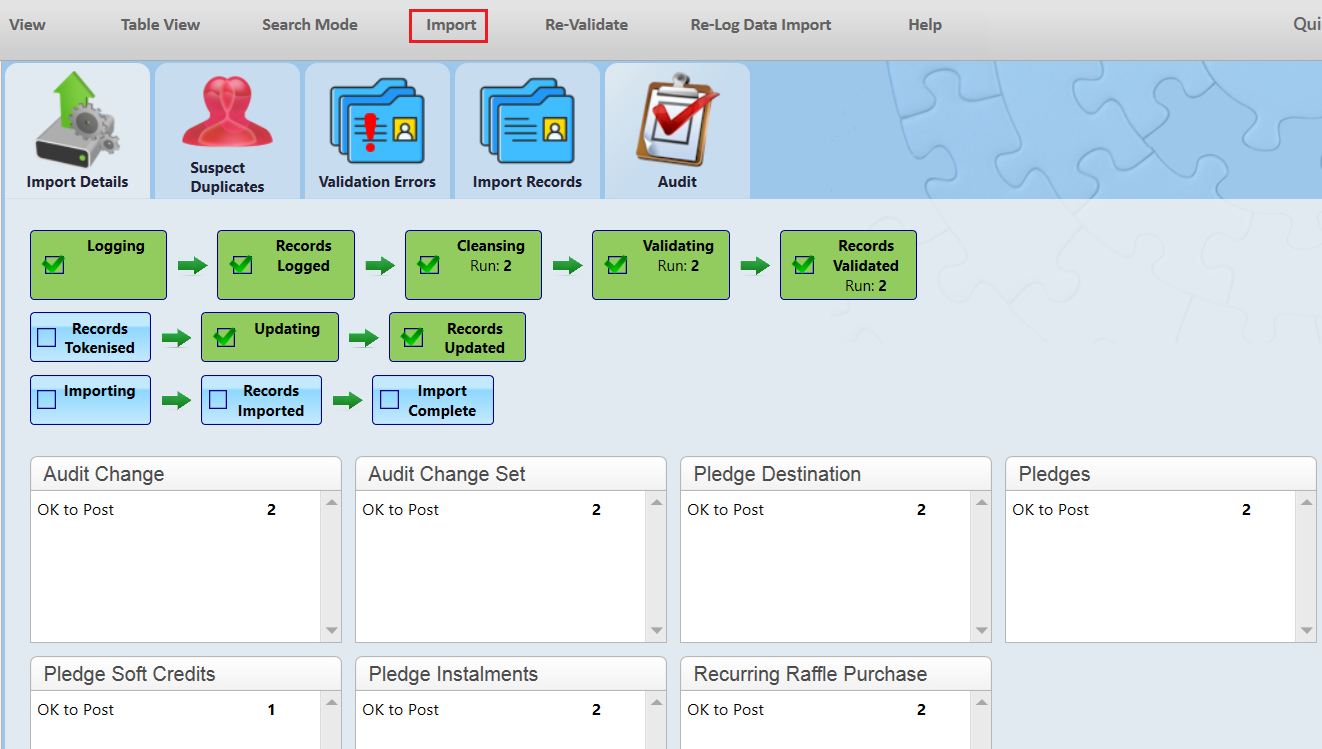Open the Import Records folder icon
This screenshot has height=749, width=1322.
[527, 121]
